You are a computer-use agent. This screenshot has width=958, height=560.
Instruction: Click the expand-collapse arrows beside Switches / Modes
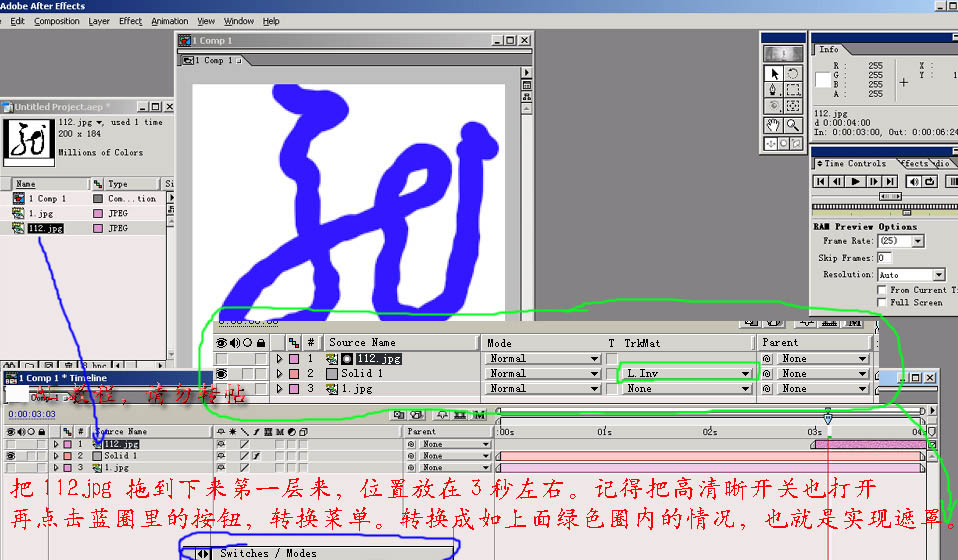click(203, 554)
